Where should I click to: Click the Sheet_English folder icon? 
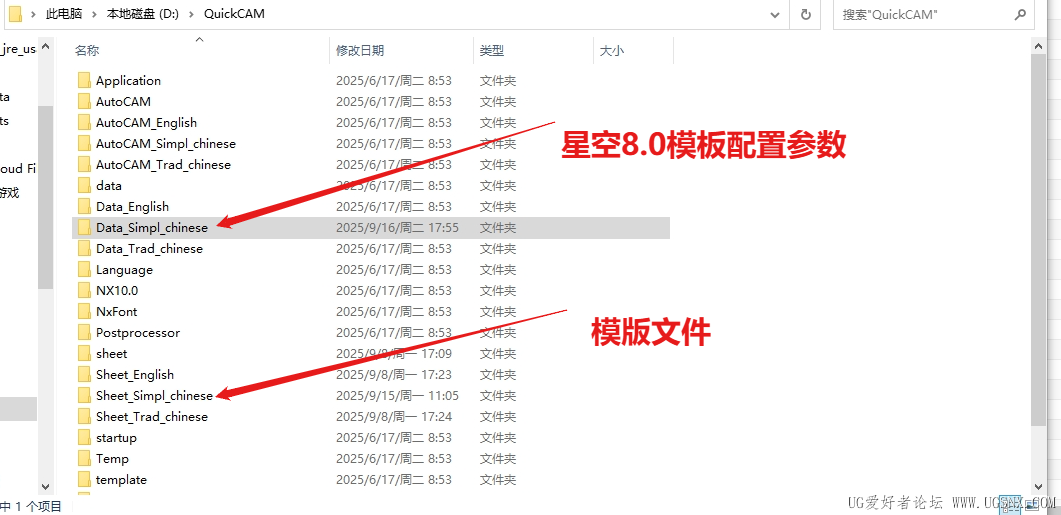84,374
